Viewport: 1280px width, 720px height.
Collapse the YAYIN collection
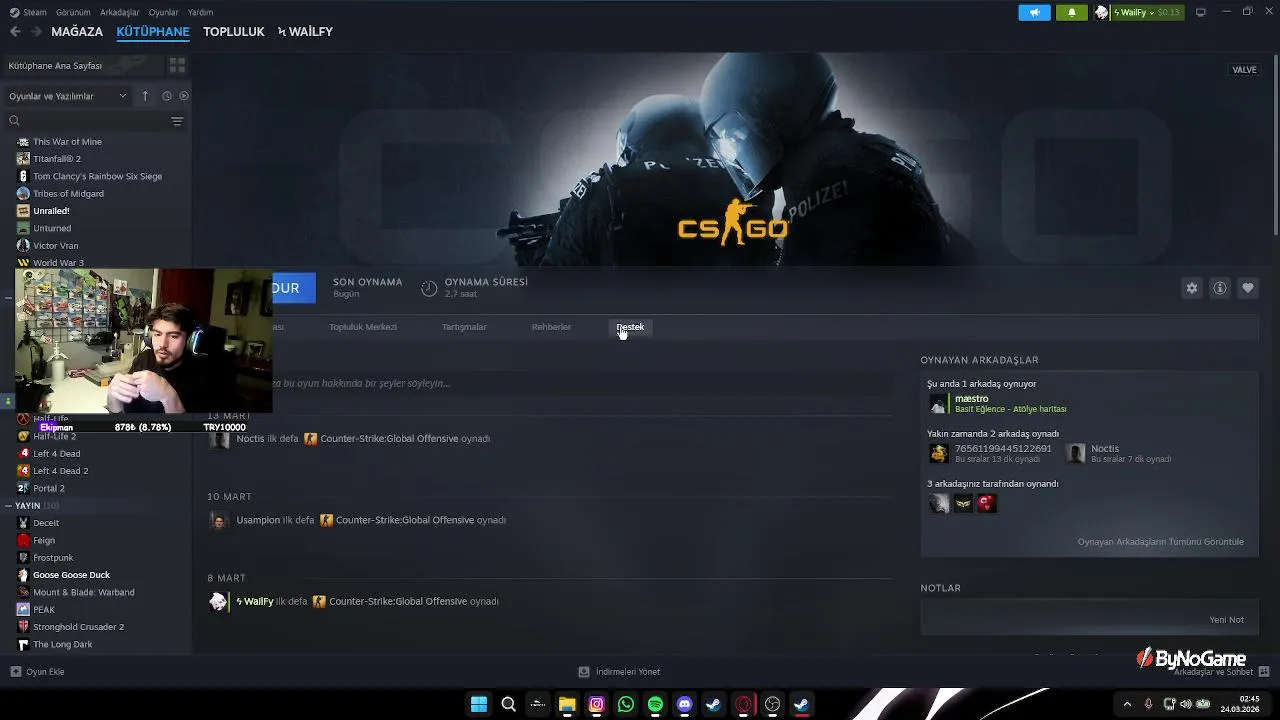[10, 506]
